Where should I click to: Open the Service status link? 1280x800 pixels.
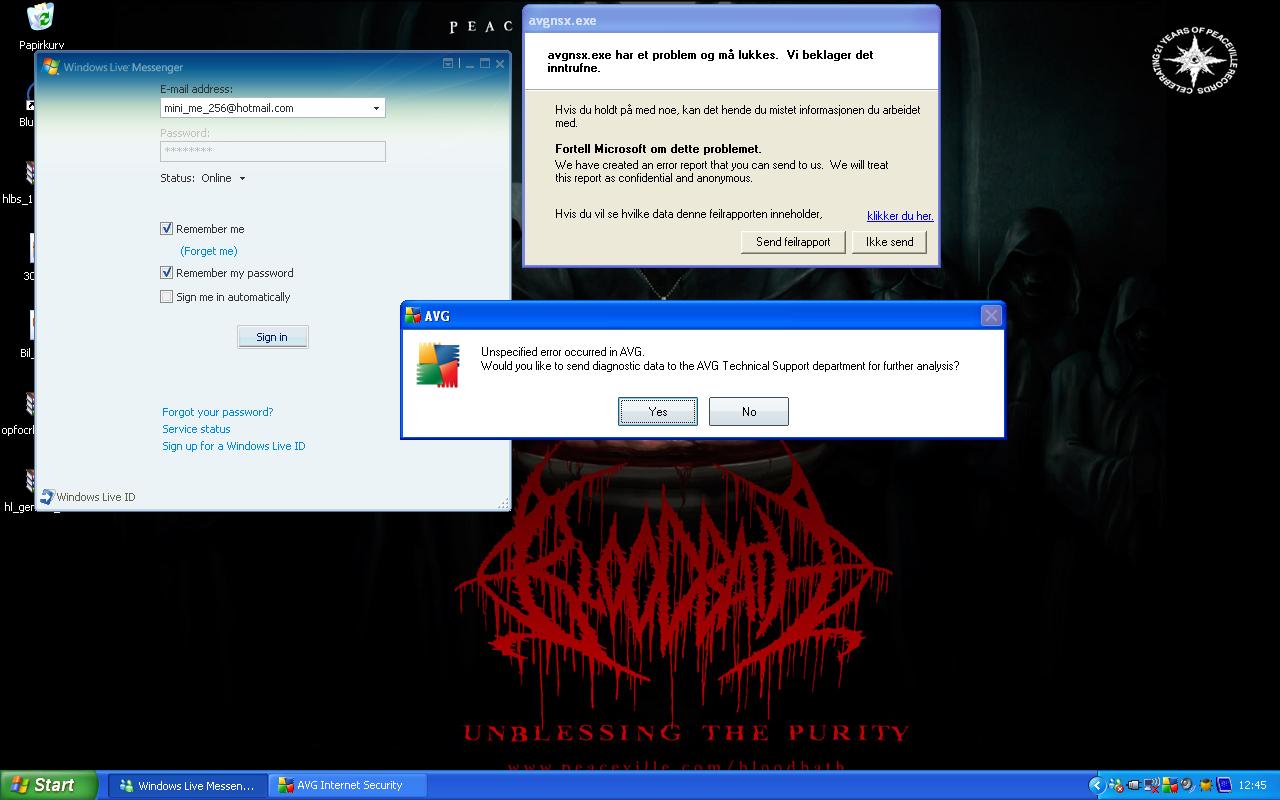[197, 429]
